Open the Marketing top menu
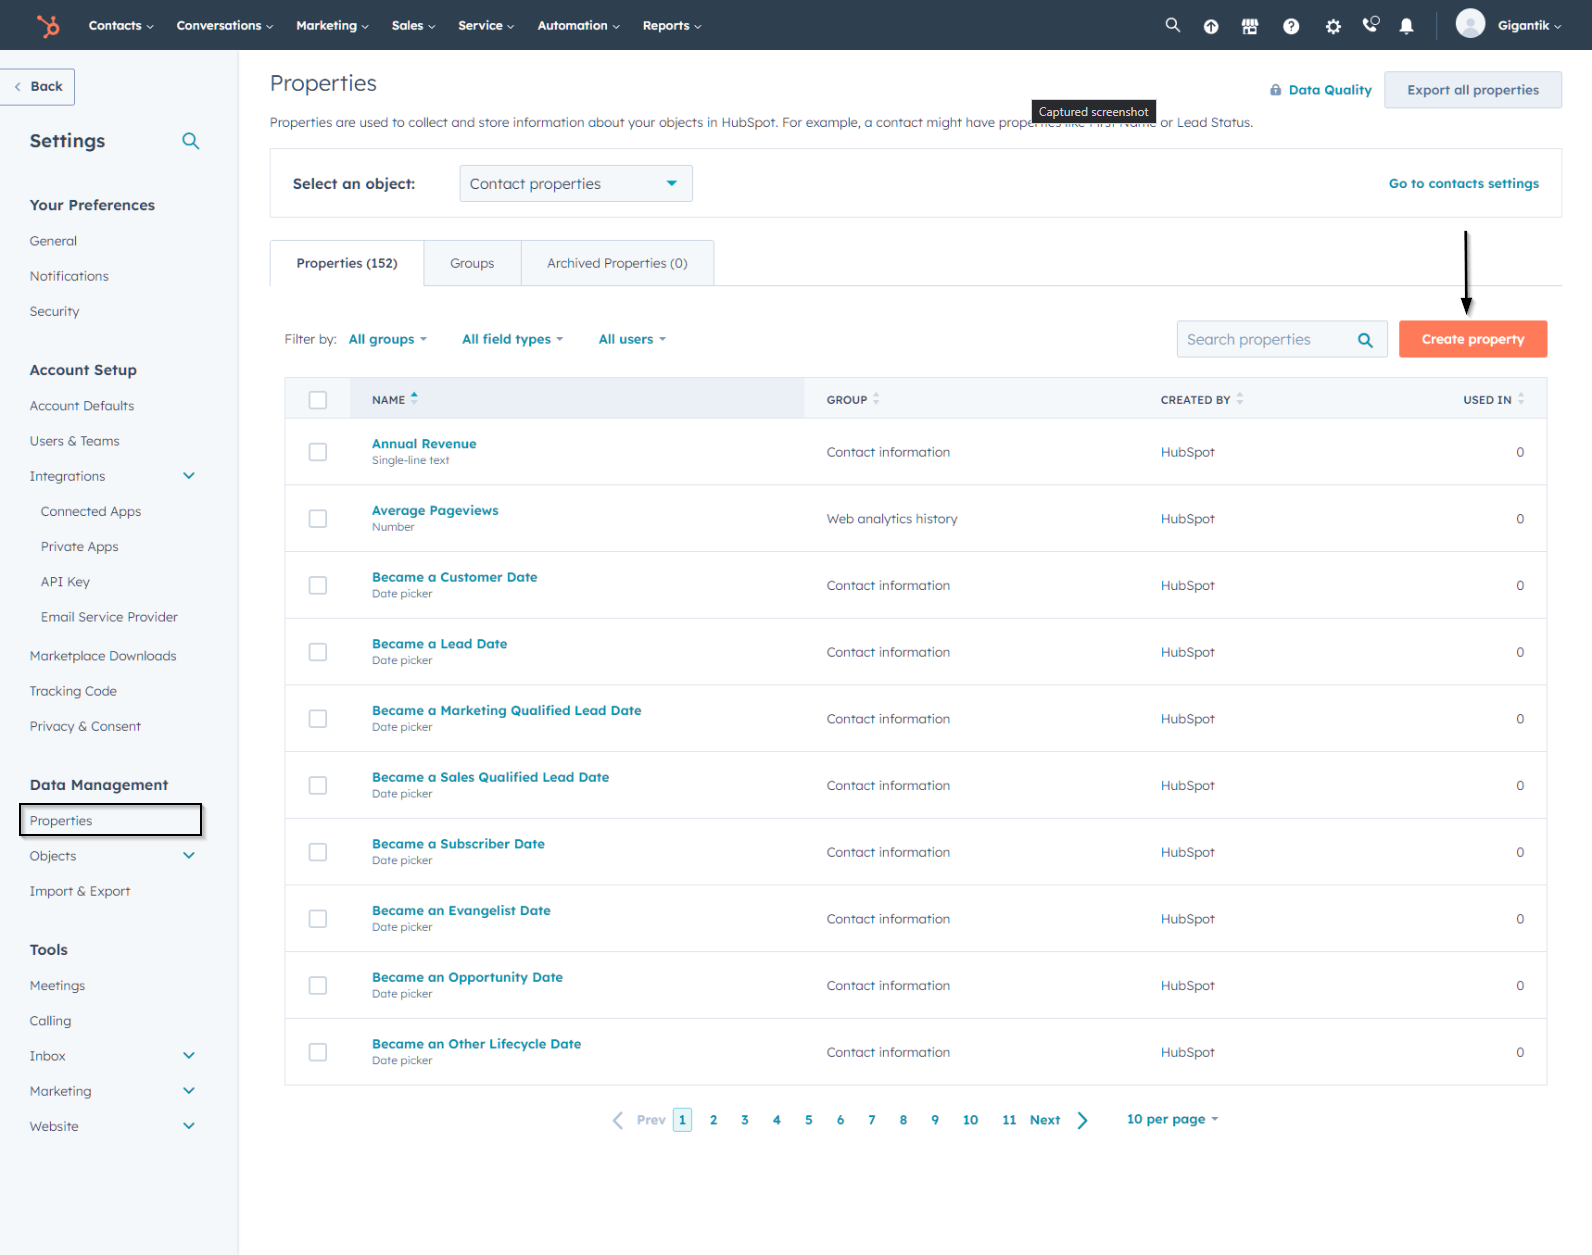 point(332,26)
